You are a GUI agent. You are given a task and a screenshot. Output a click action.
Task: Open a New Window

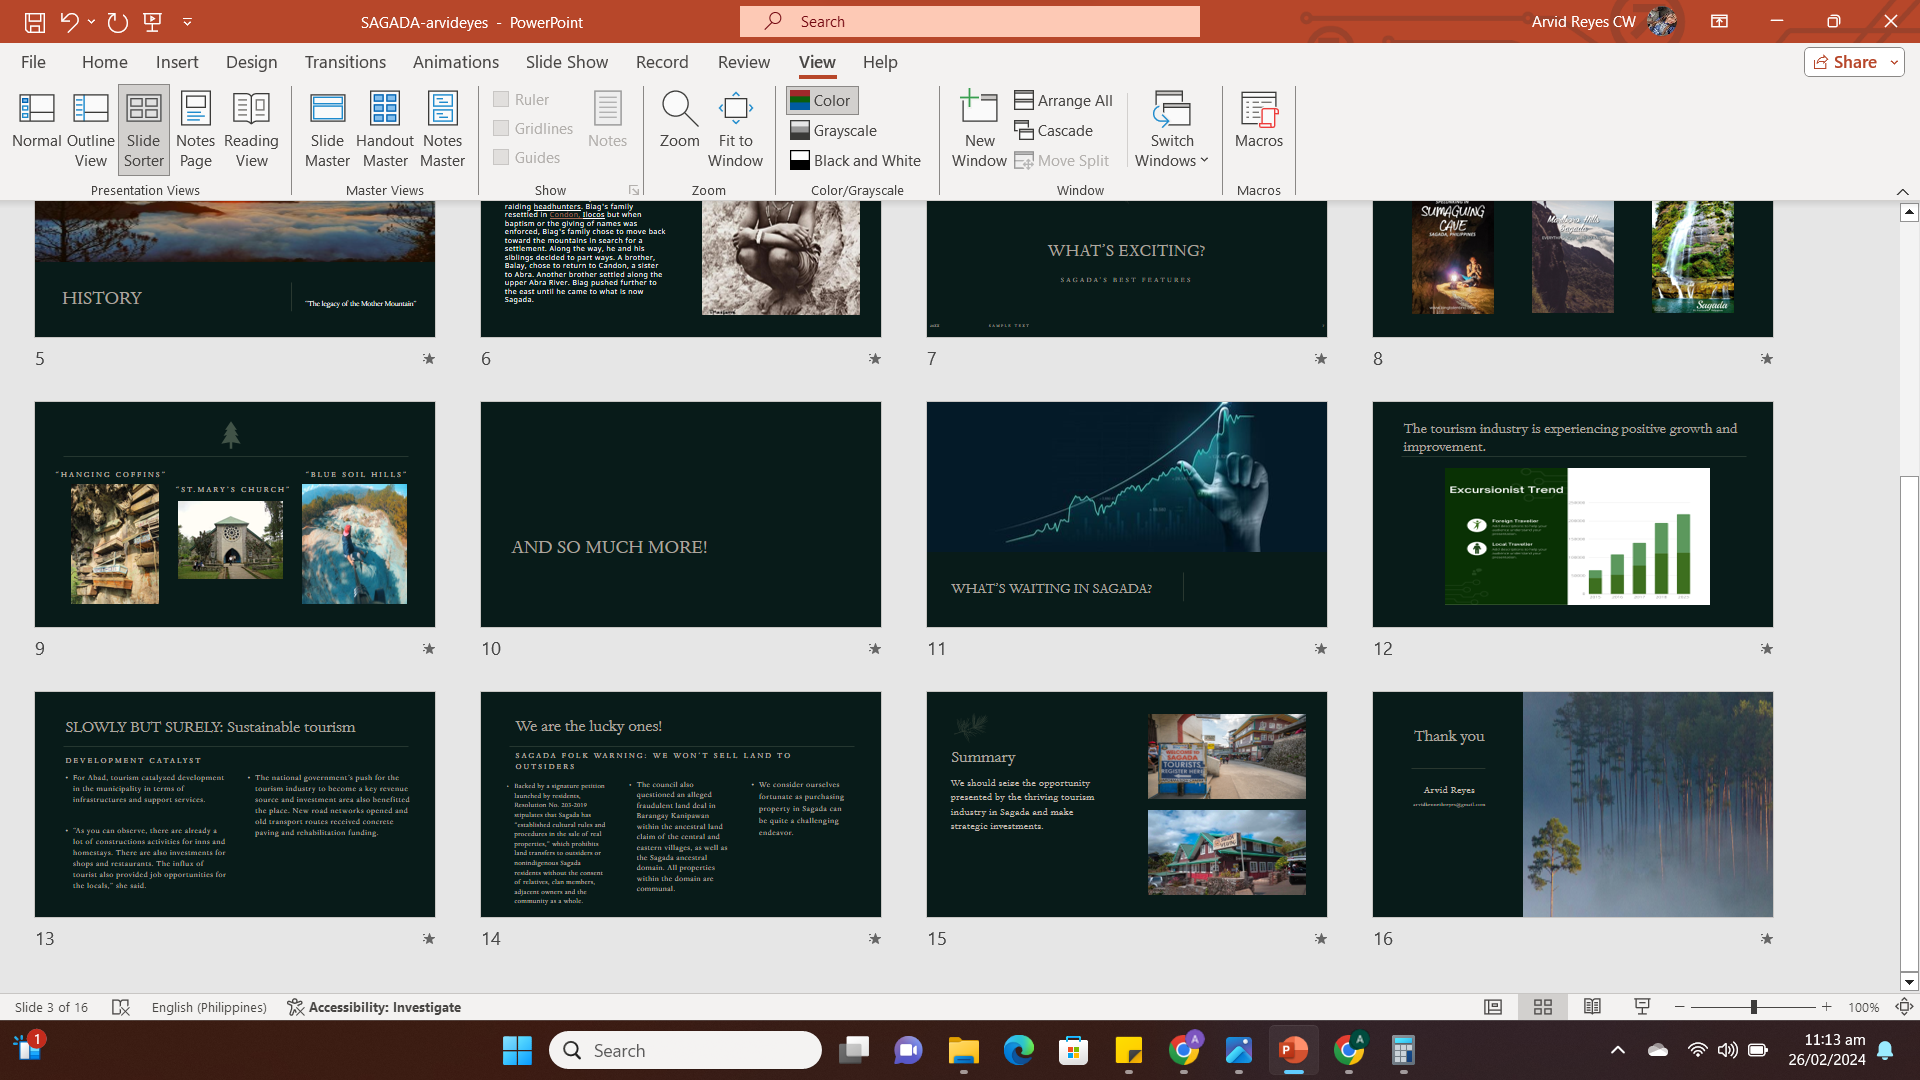[x=979, y=130]
